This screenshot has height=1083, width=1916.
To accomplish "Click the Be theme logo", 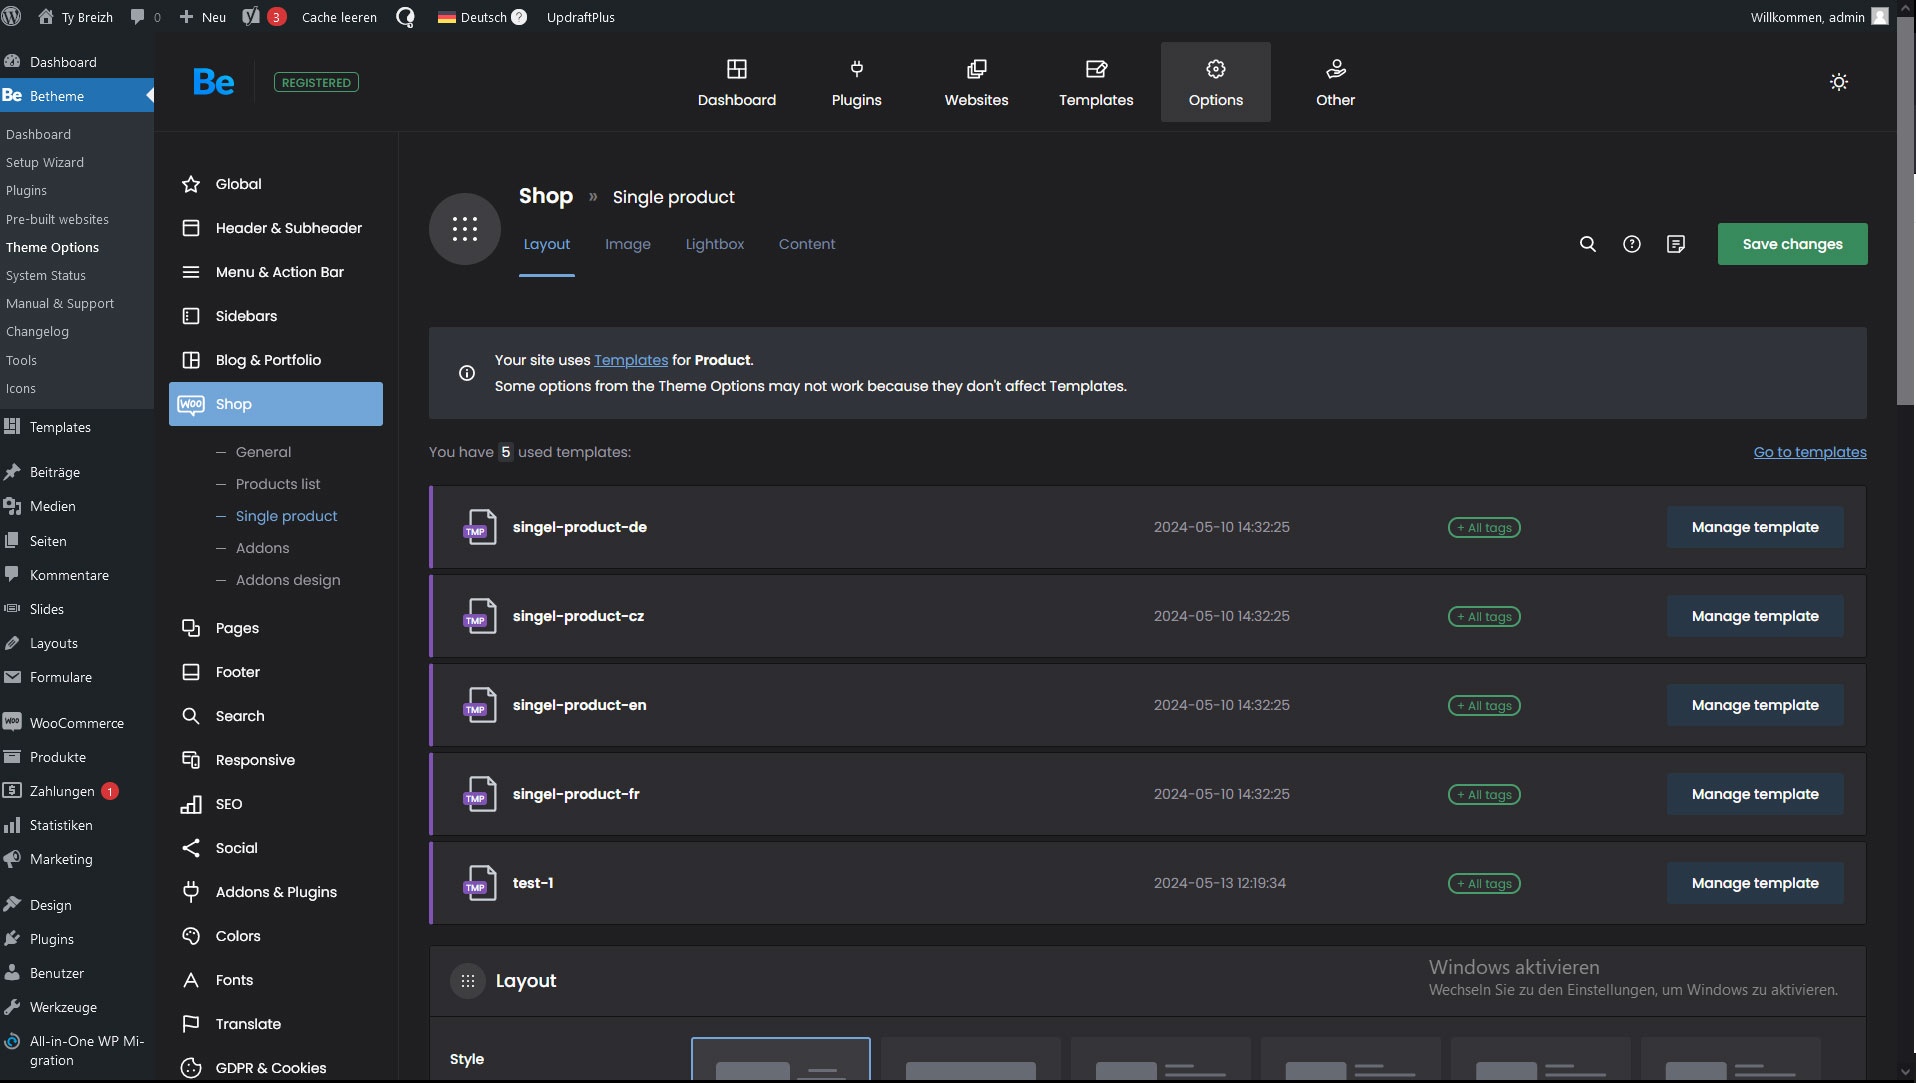I will click(213, 82).
